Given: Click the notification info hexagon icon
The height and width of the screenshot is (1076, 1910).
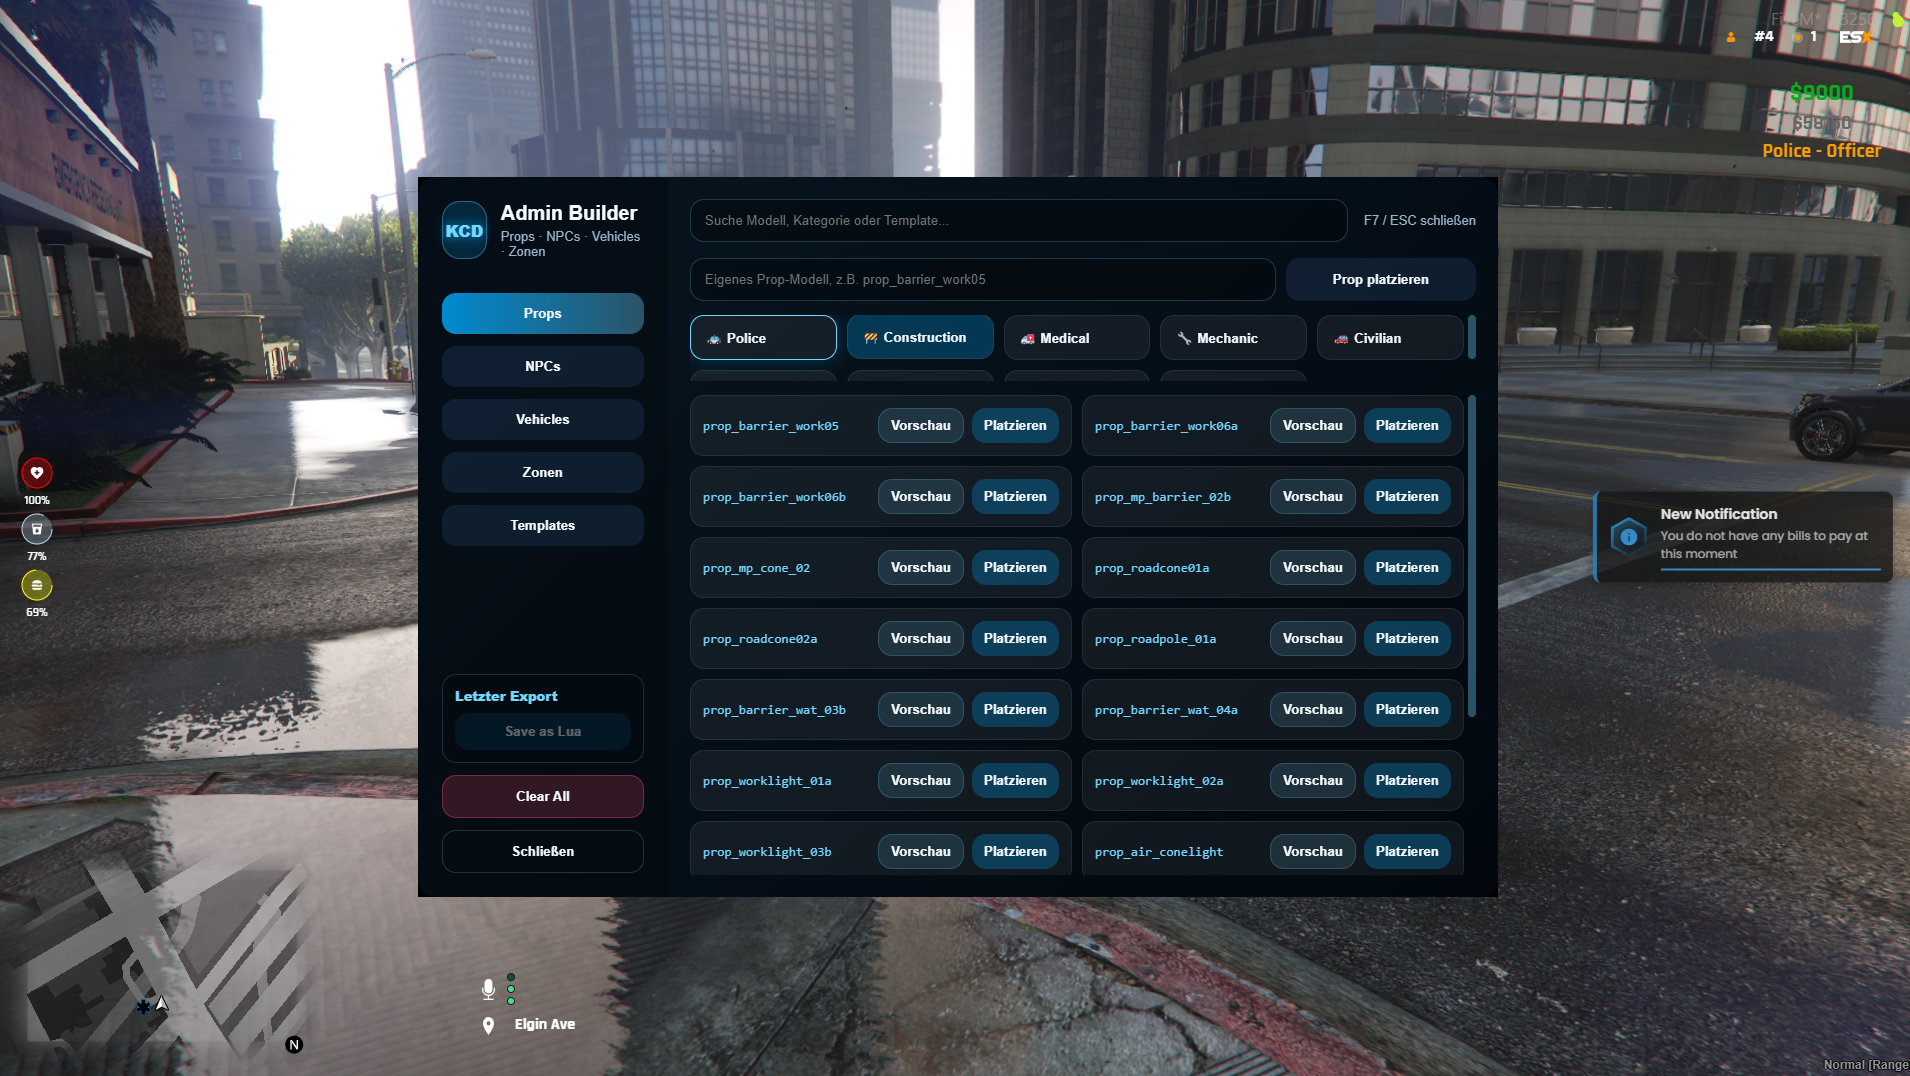Looking at the screenshot, I should click(x=1628, y=537).
